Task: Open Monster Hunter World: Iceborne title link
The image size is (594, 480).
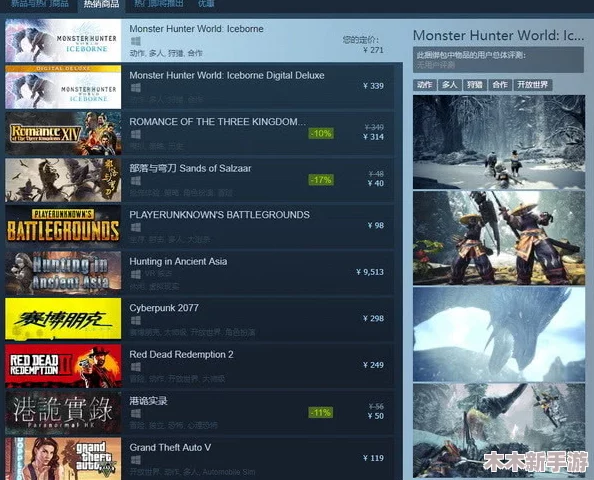Action: [196, 29]
